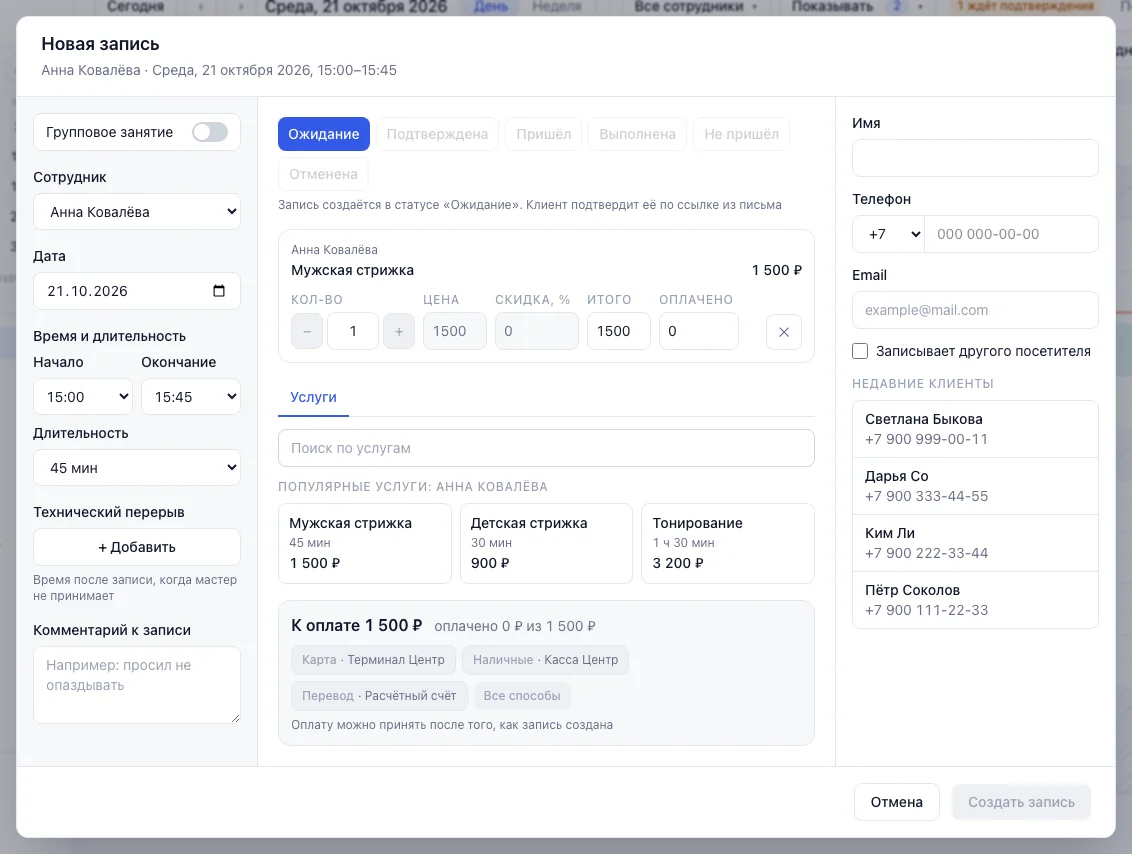Open the calendar picker in the Дата field

point(219,291)
